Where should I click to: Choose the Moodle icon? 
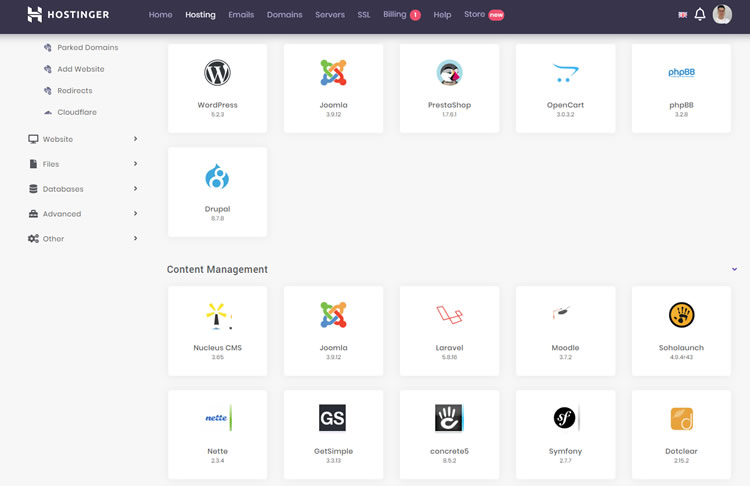tap(562, 312)
